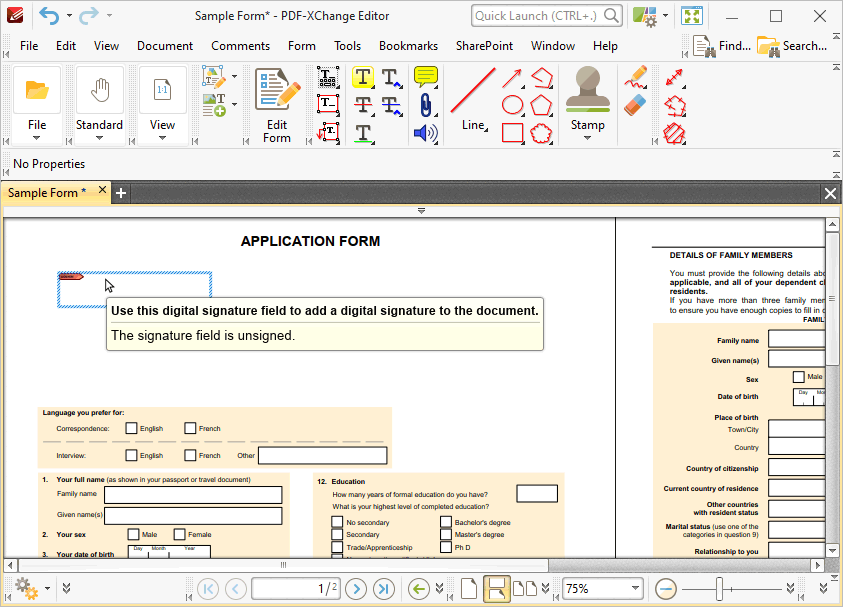Viewport: 843px width, 607px height.
Task: Select the Rectangle shape tool
Action: (x=512, y=133)
